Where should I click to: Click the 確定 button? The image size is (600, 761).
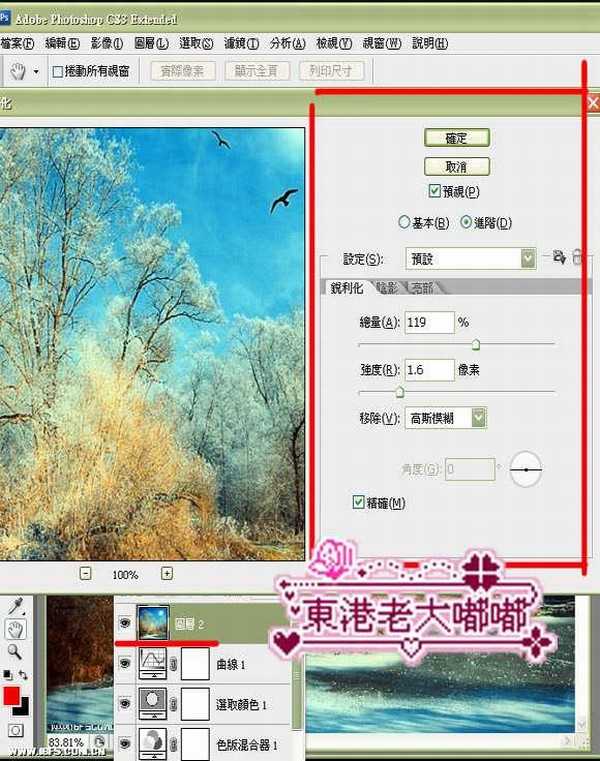coord(458,138)
